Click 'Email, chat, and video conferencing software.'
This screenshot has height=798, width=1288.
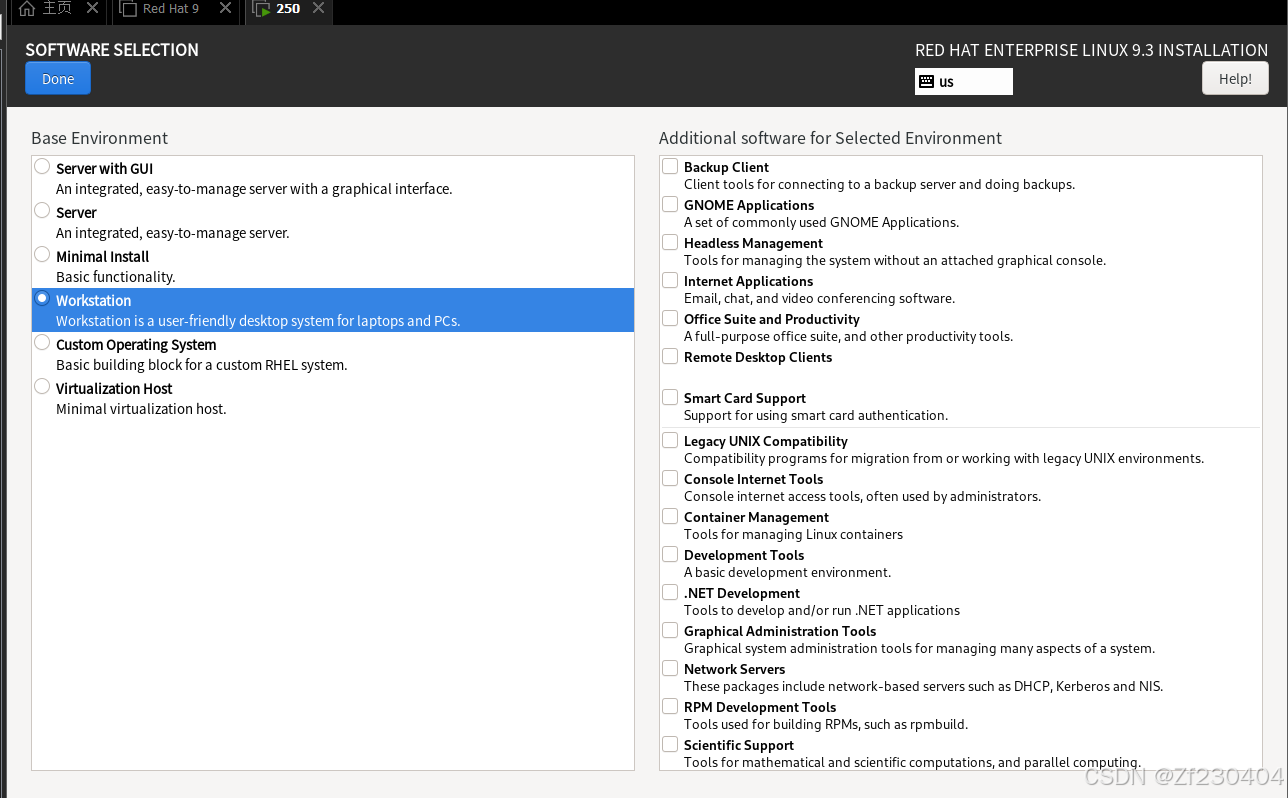(819, 298)
